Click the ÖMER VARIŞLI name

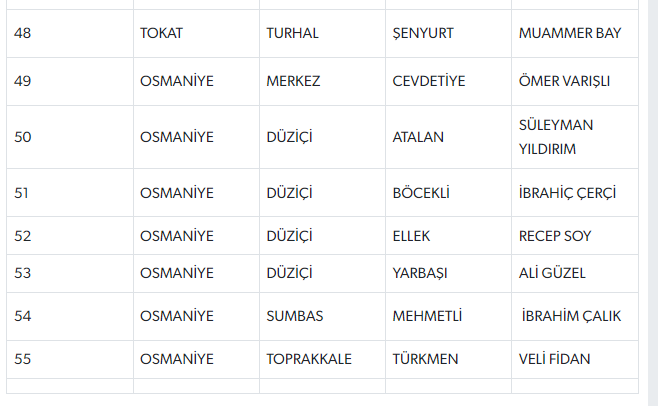(x=564, y=81)
